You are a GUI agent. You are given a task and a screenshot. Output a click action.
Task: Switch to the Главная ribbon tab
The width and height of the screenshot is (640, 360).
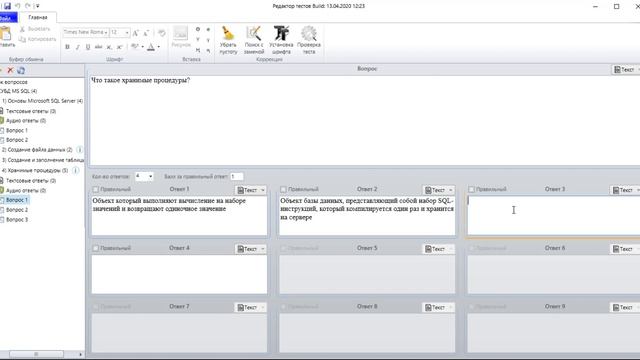tap(38, 18)
